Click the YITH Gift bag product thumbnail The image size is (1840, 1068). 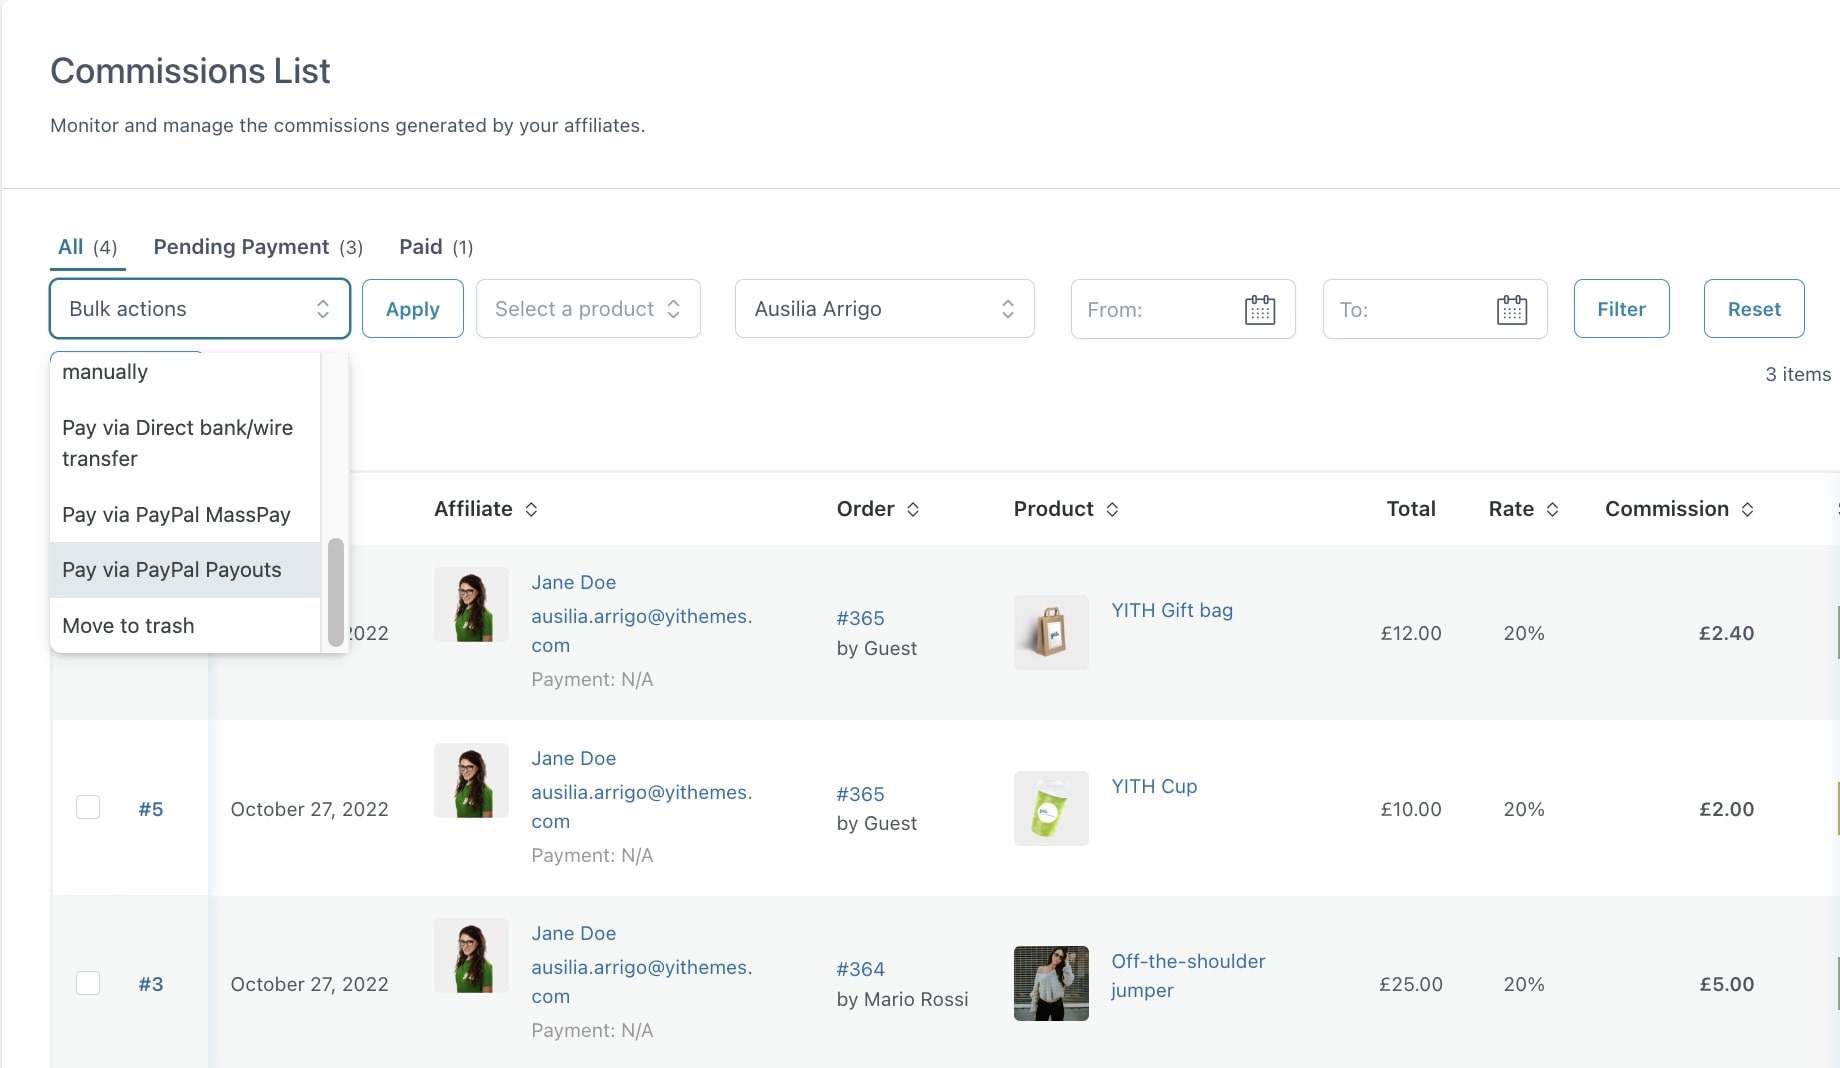(x=1051, y=633)
